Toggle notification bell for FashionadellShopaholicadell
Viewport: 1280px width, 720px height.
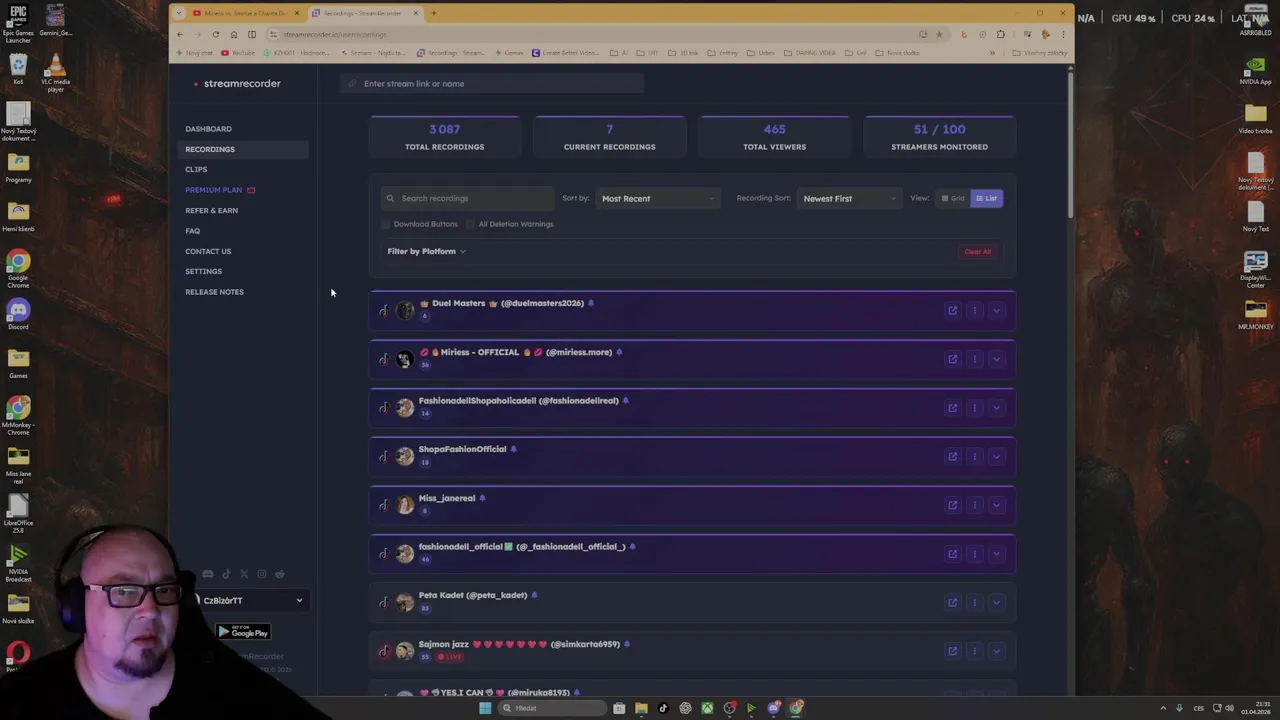[626, 401]
